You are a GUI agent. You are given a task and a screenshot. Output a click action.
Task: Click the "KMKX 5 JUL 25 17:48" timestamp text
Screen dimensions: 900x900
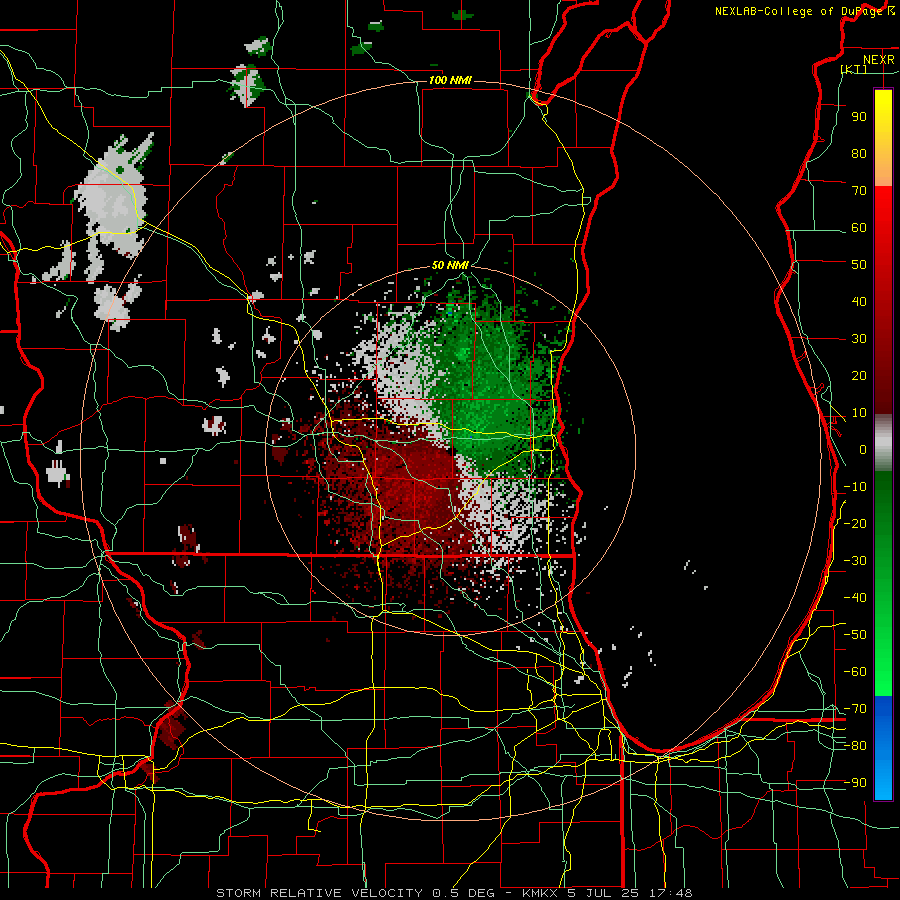(607, 893)
